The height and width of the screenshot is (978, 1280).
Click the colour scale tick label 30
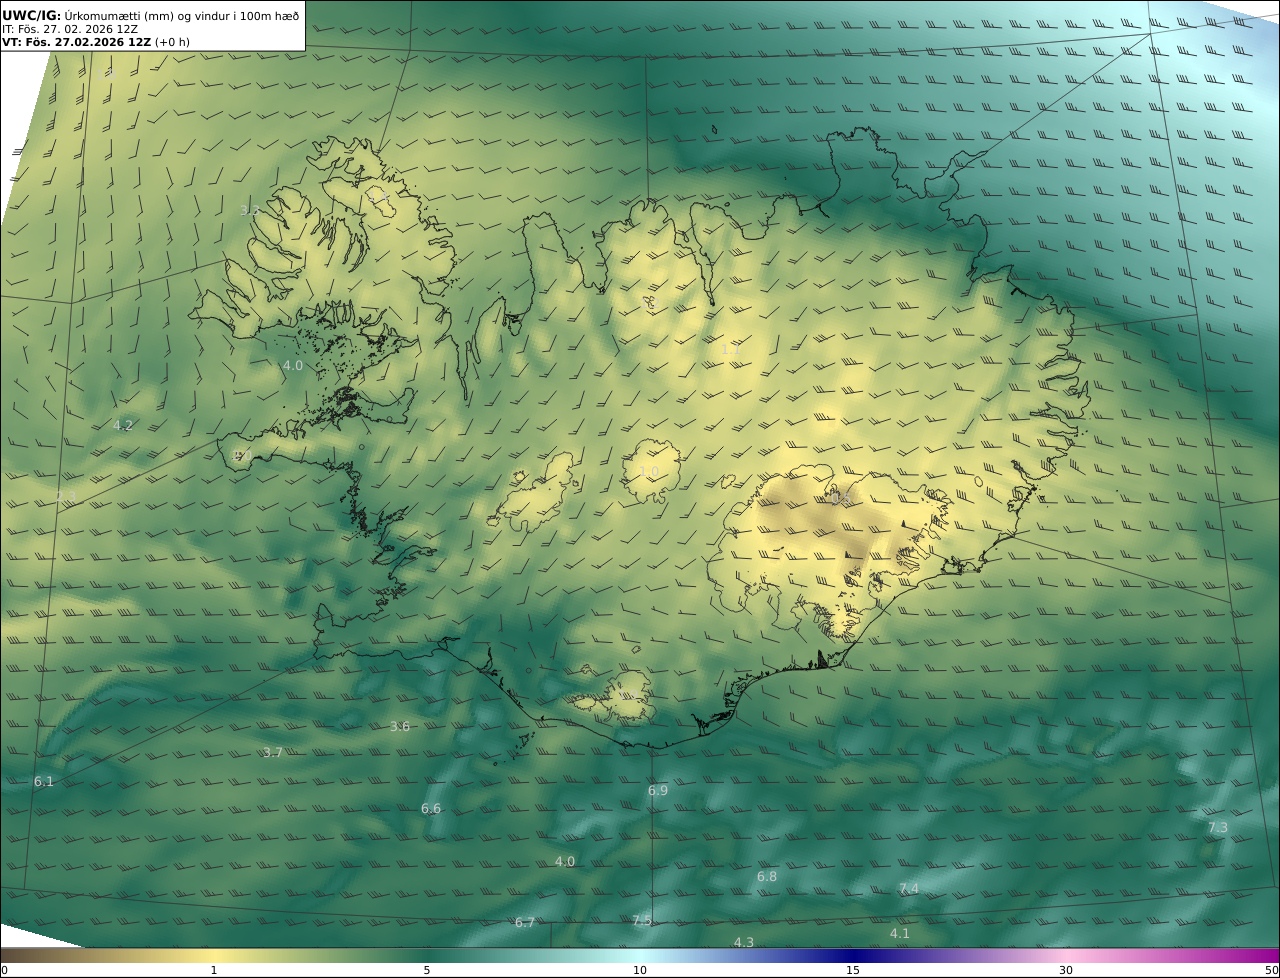point(1066,970)
